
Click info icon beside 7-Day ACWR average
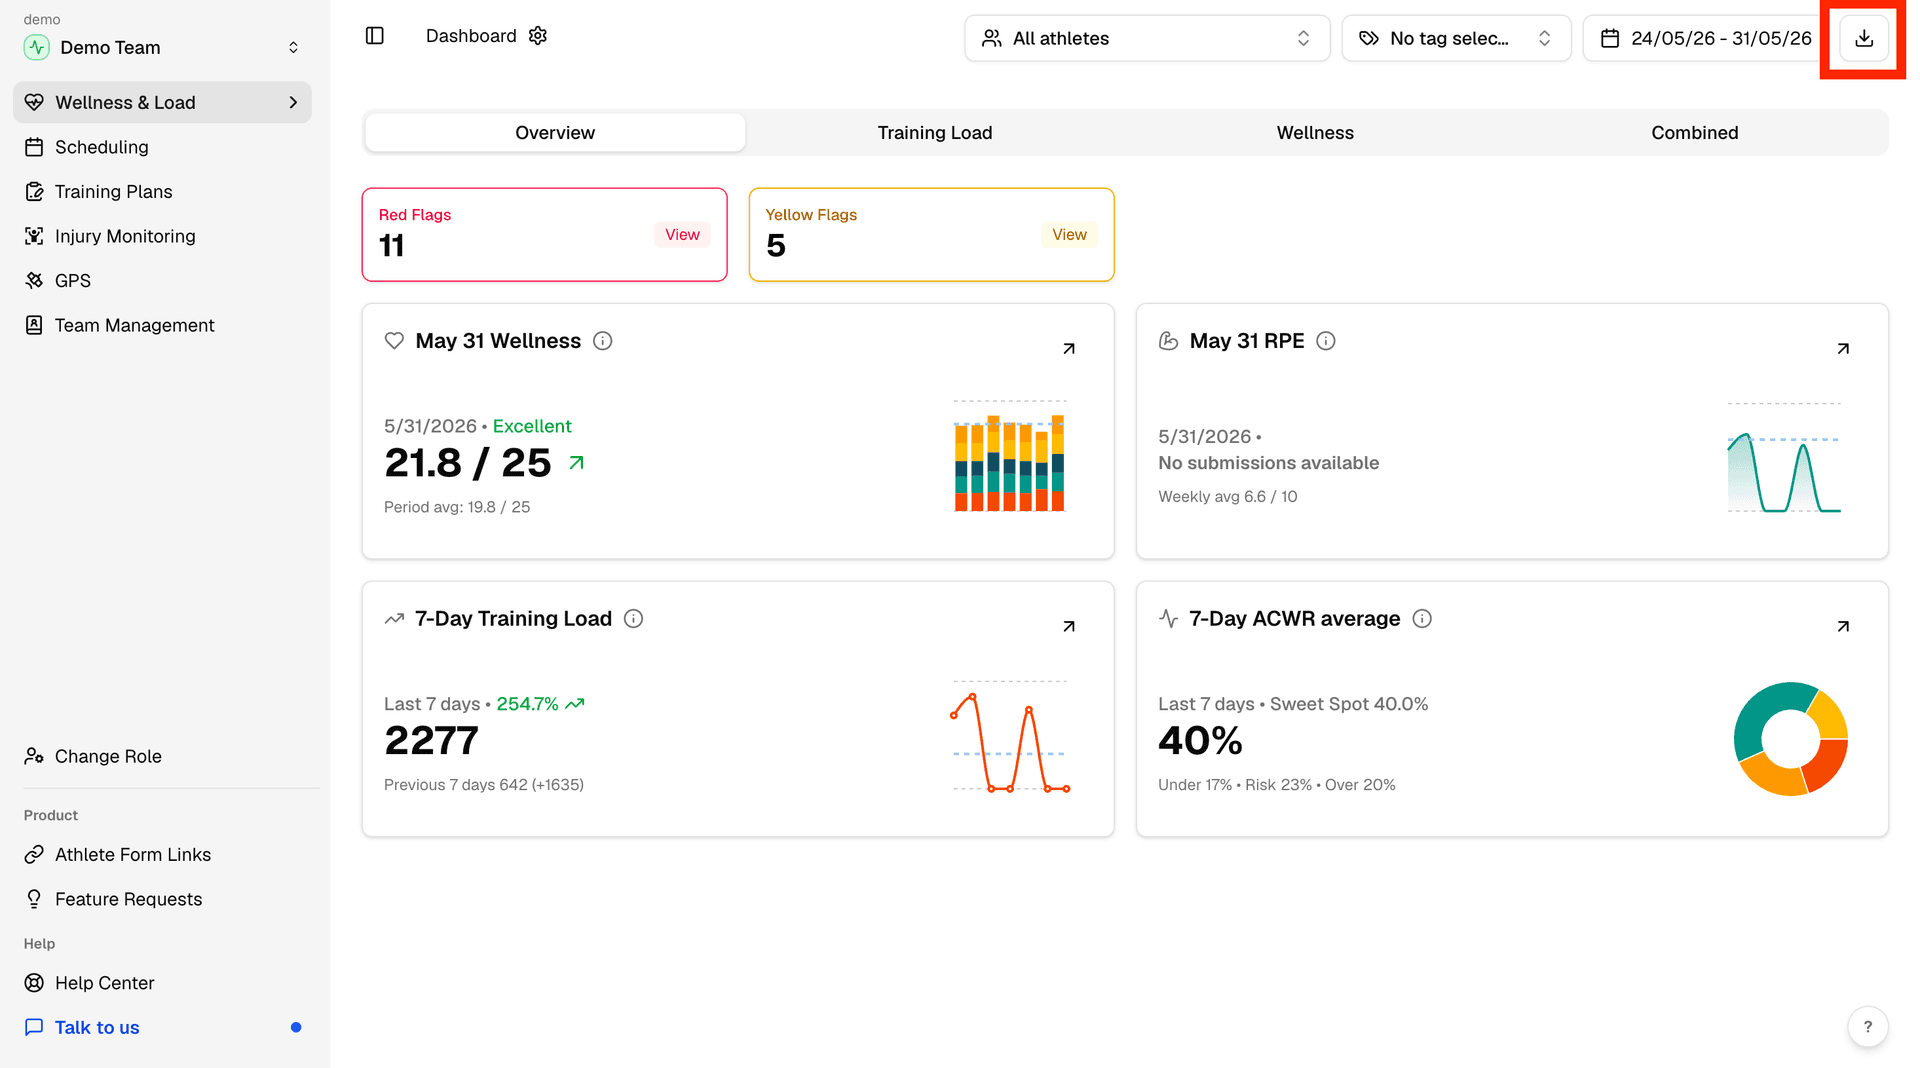pyautogui.click(x=1422, y=619)
